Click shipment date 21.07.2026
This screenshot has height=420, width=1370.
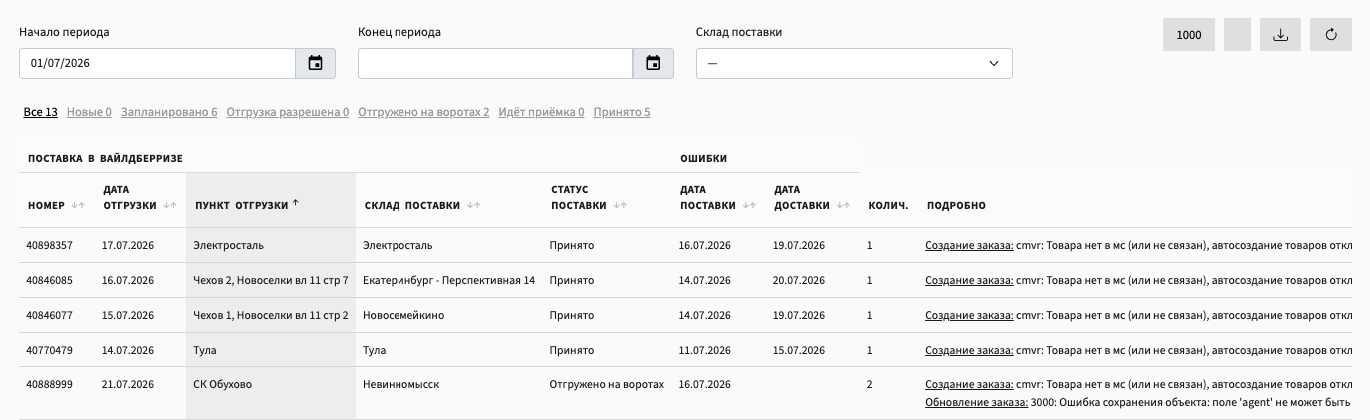coord(128,384)
